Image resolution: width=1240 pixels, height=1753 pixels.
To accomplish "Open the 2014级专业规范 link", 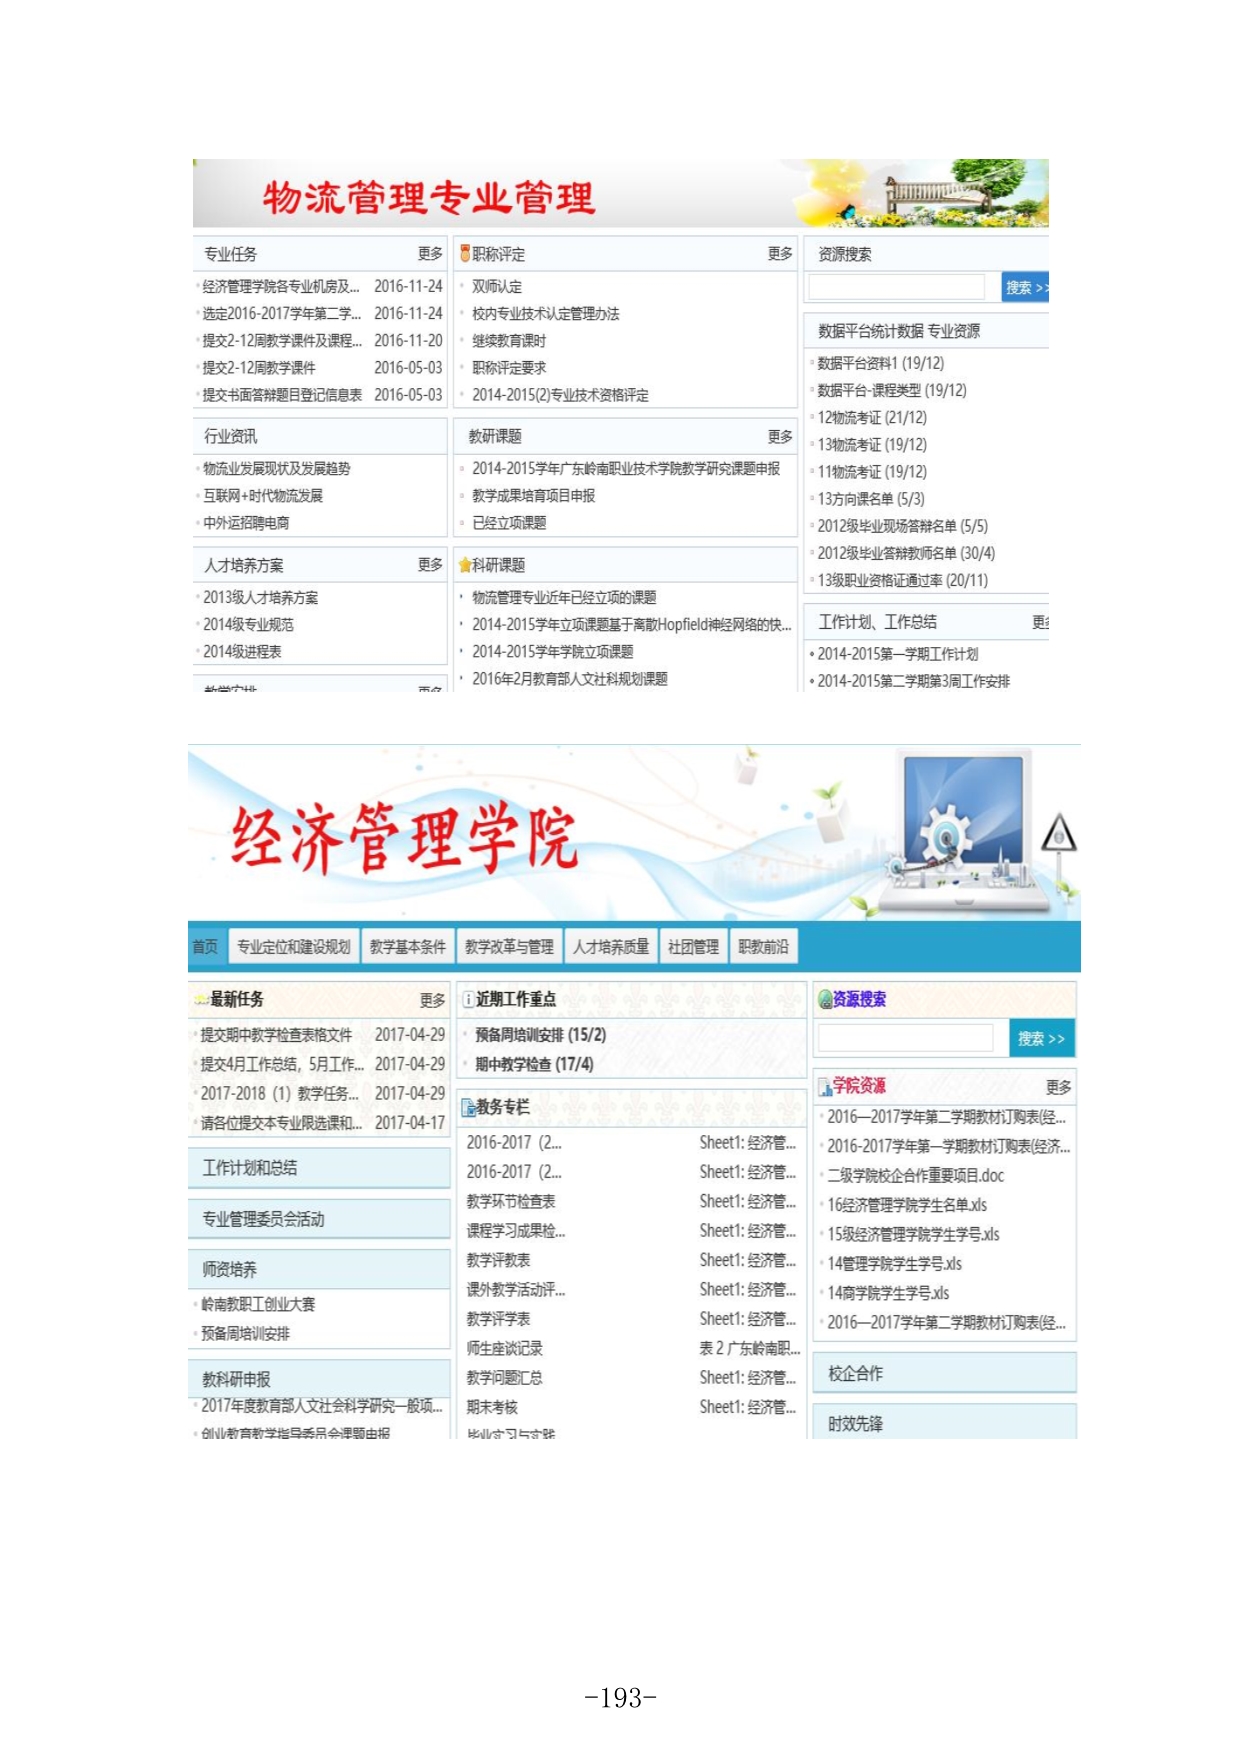I will point(248,624).
